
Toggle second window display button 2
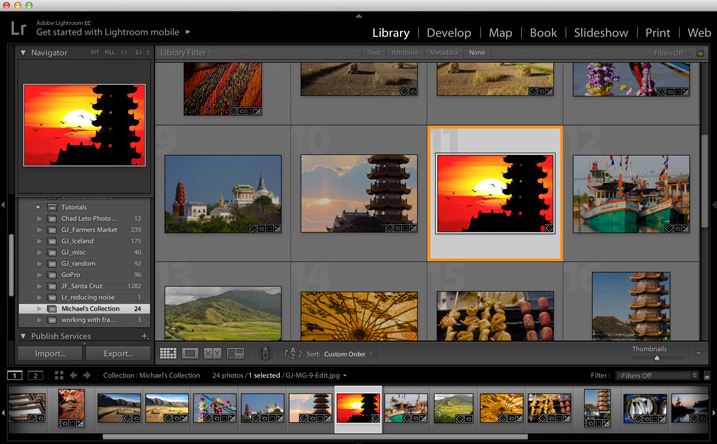point(35,375)
